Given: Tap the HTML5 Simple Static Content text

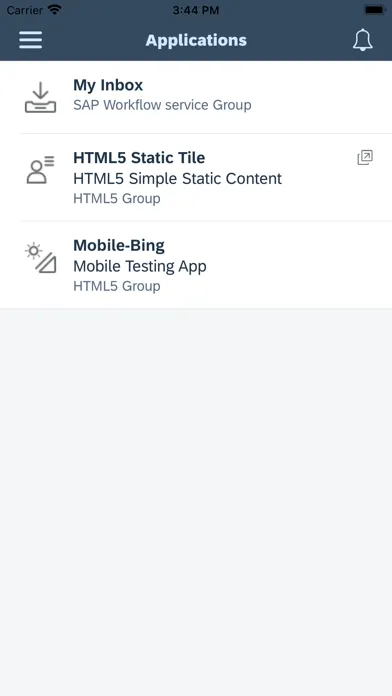Looking at the screenshot, I should 178,178.
